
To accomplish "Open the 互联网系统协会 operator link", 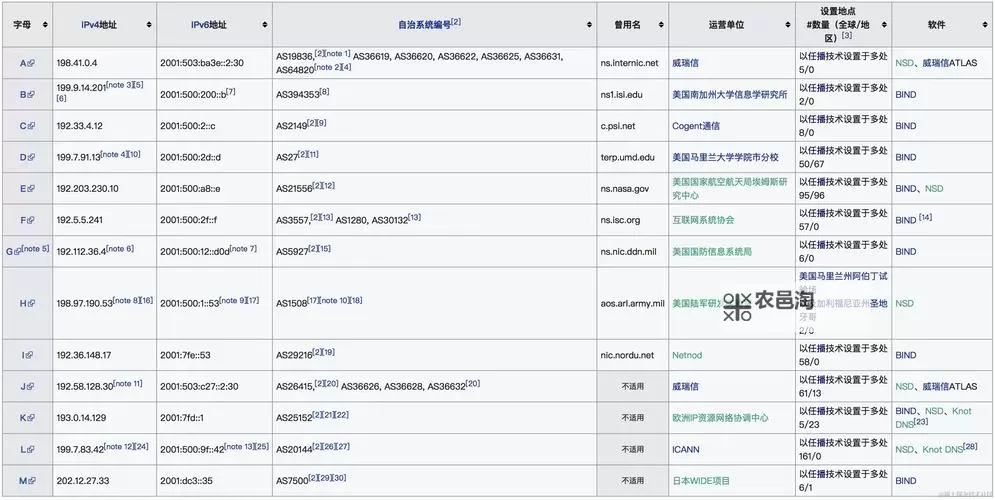I will coord(703,220).
